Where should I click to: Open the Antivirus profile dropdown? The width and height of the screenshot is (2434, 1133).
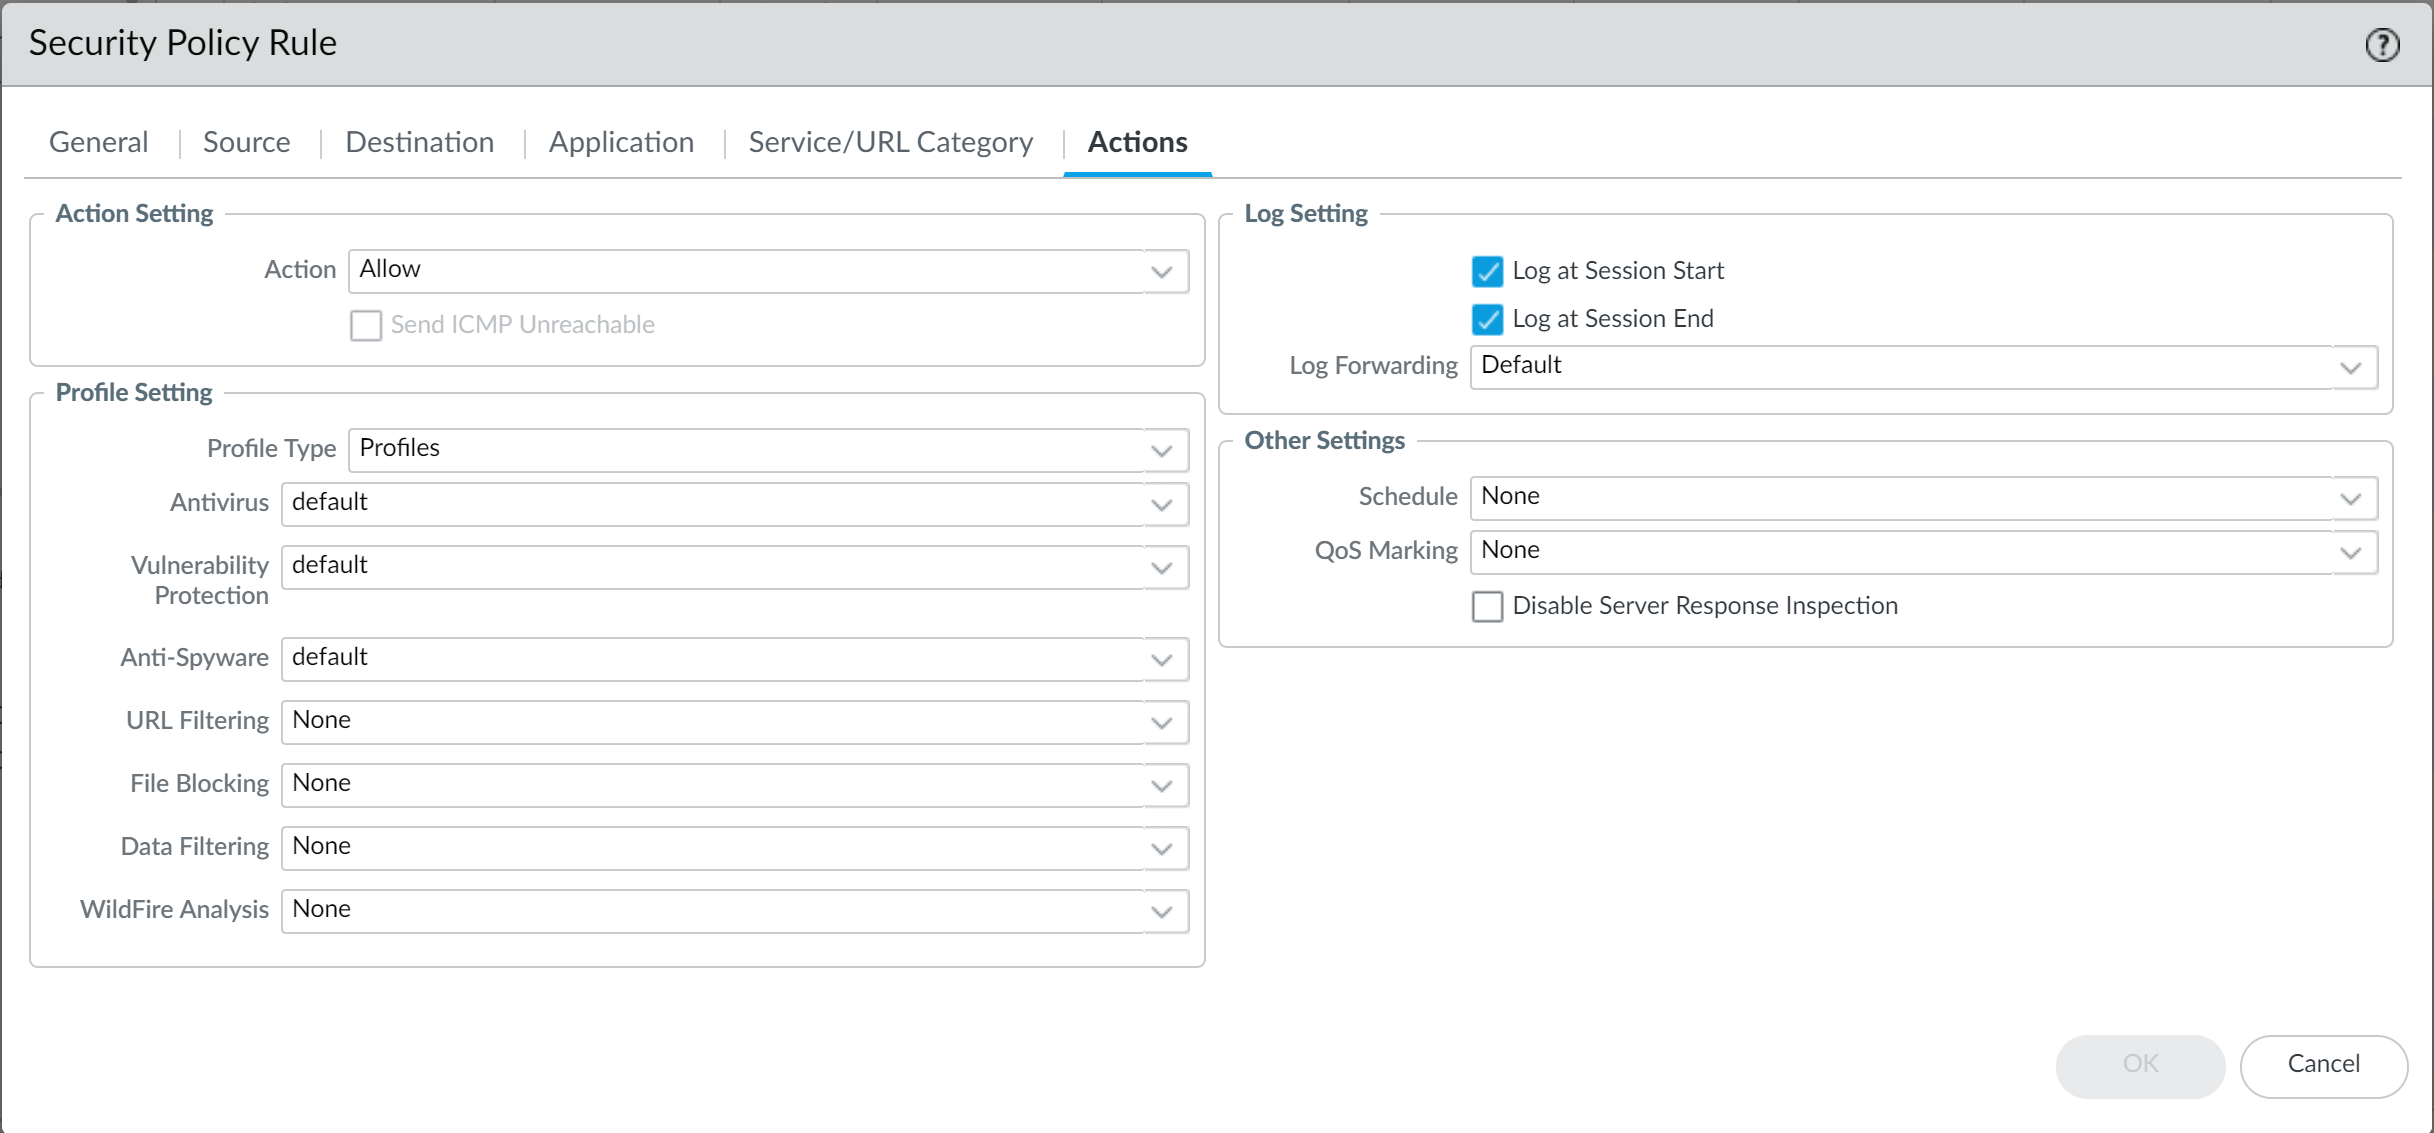click(1161, 504)
